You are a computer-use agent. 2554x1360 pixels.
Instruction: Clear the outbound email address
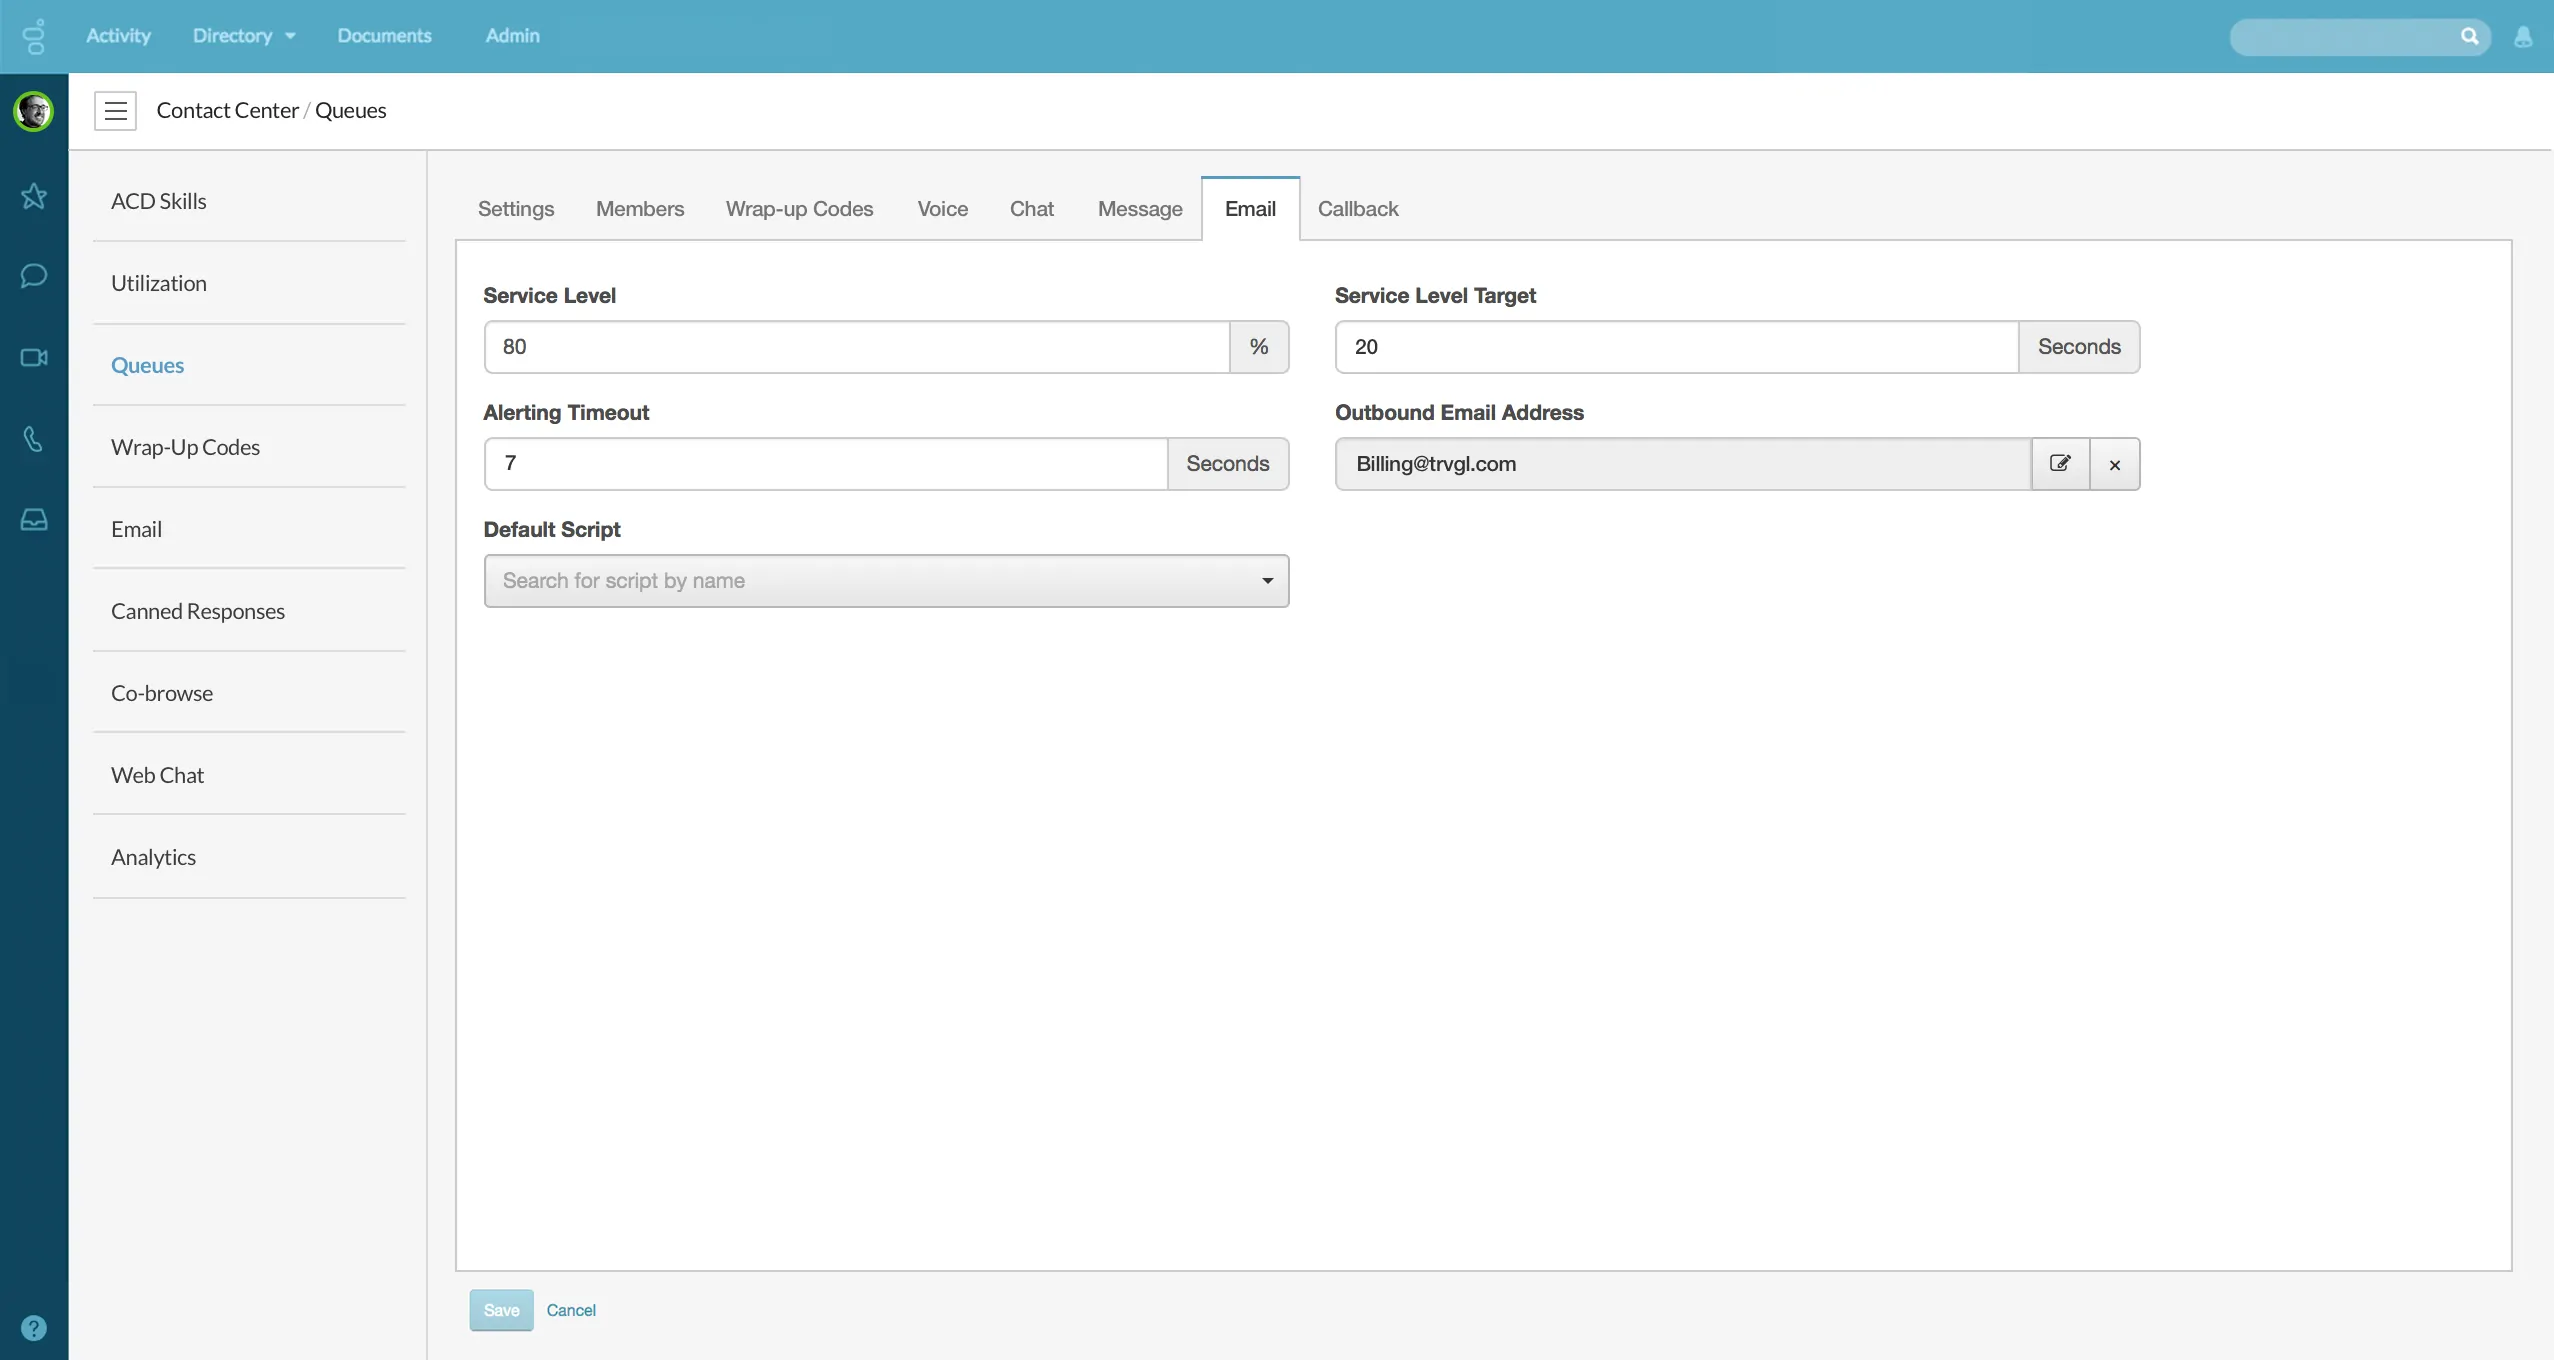[x=2115, y=464]
